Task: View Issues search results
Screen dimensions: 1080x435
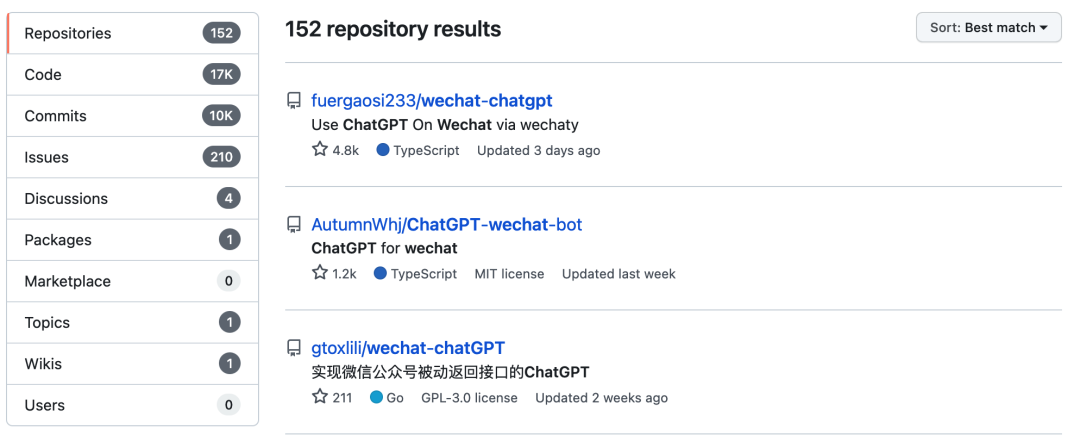Action: click(45, 157)
